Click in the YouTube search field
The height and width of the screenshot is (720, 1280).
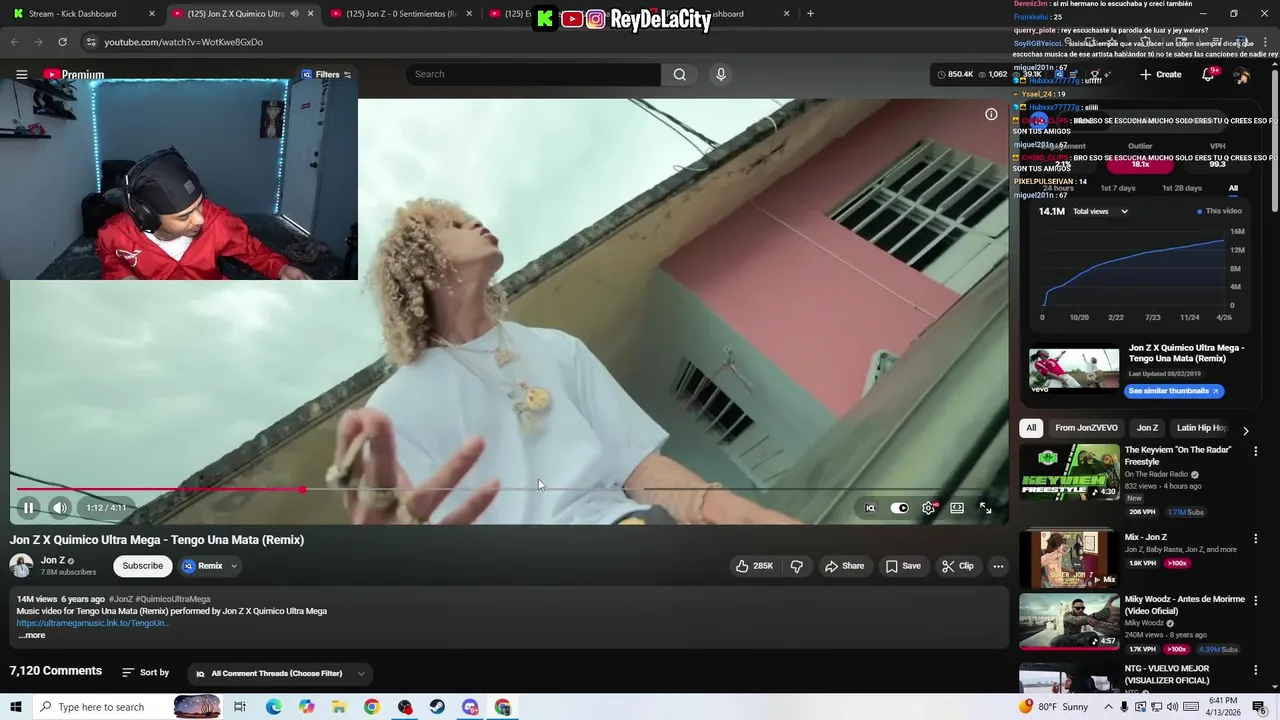point(533,74)
